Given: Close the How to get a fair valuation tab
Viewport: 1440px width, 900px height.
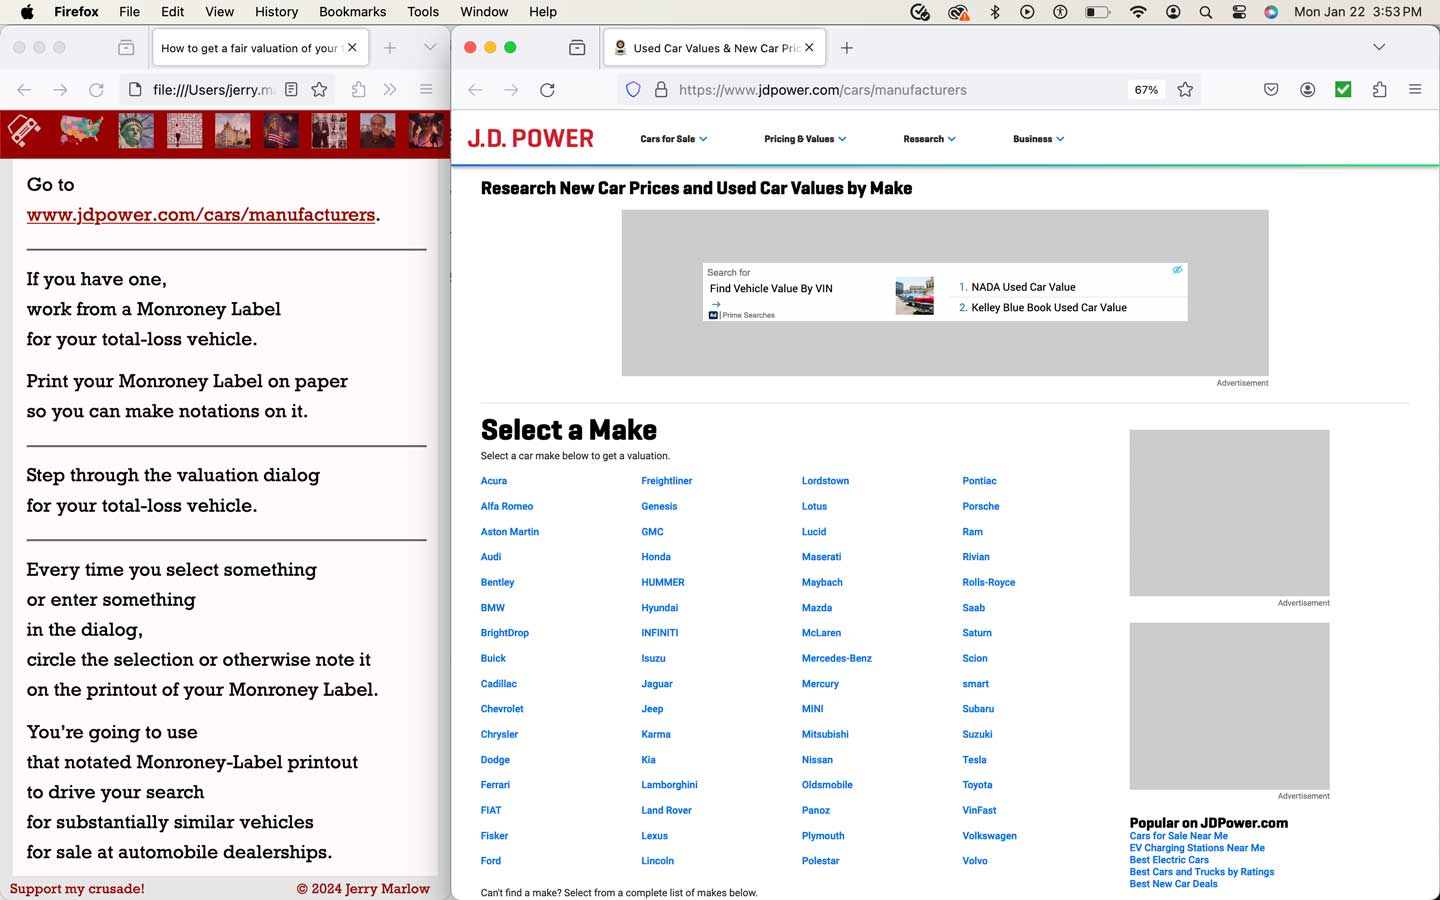Looking at the screenshot, I should 352,47.
